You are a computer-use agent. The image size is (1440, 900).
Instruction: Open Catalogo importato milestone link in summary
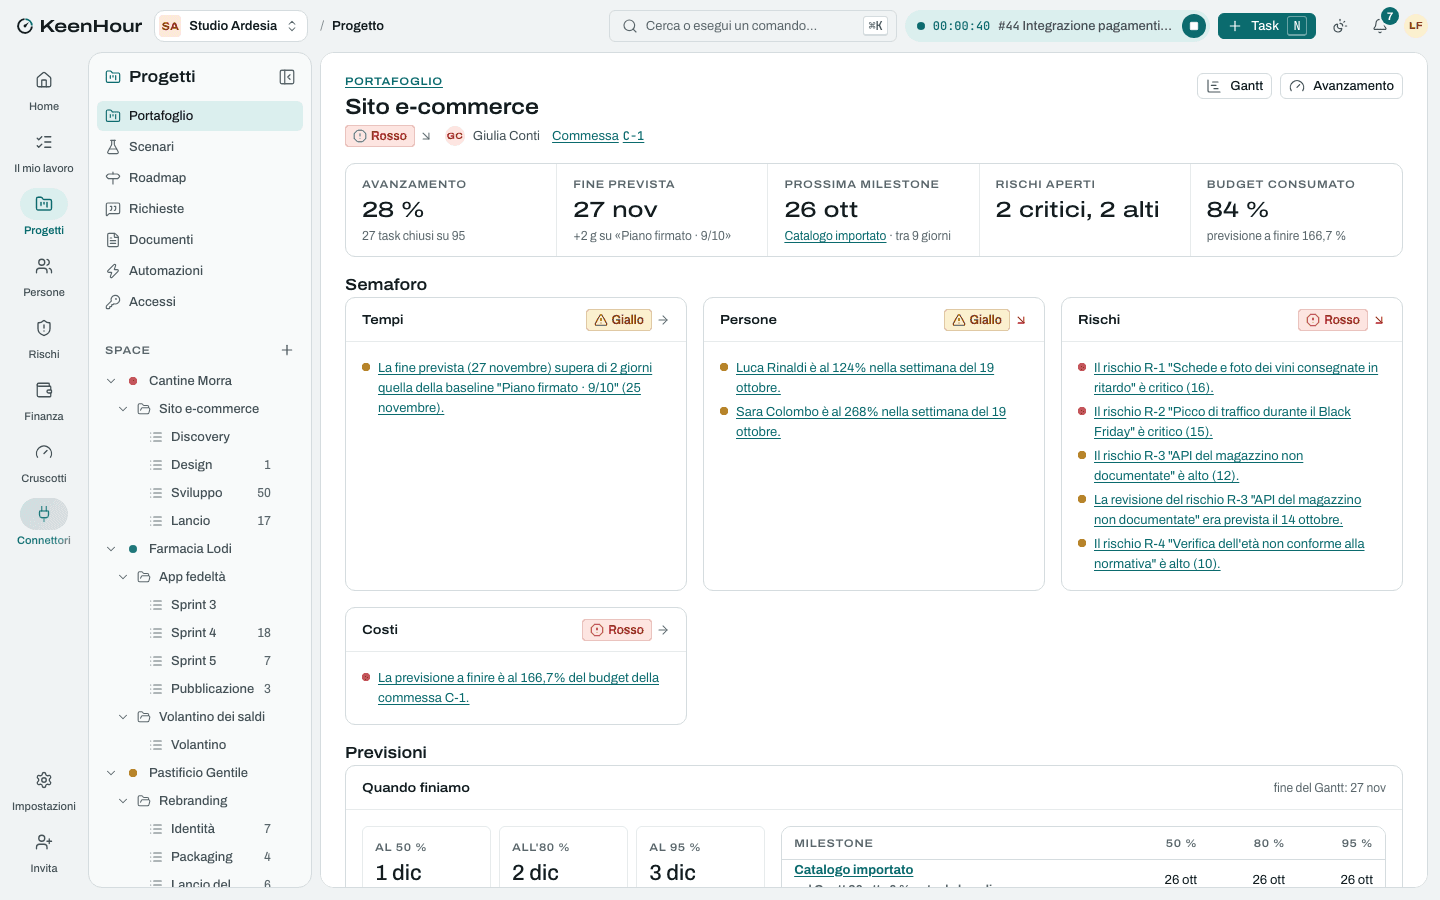point(835,236)
